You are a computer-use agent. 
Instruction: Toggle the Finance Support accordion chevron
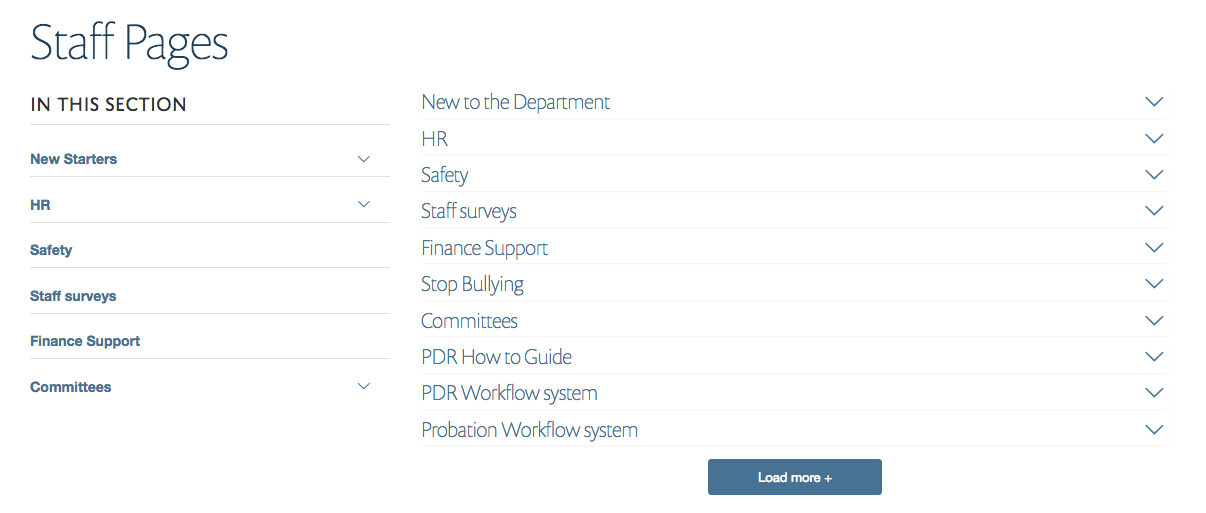click(x=1154, y=248)
